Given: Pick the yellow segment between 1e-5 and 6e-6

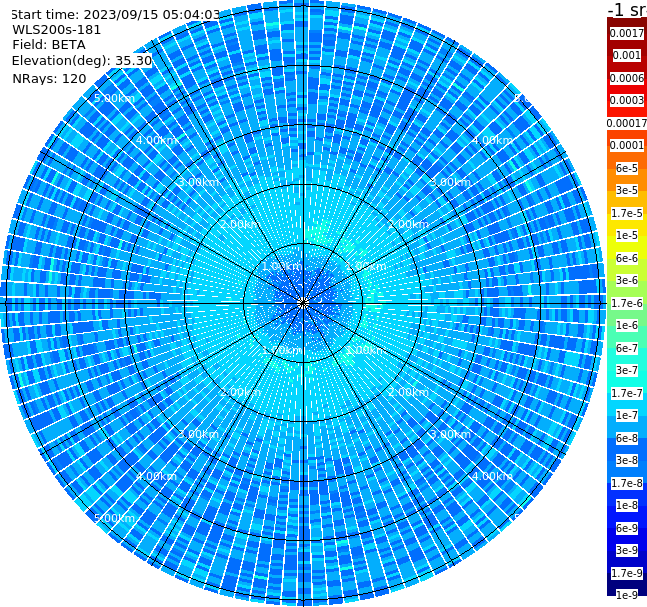Looking at the screenshot, I should (x=627, y=247).
